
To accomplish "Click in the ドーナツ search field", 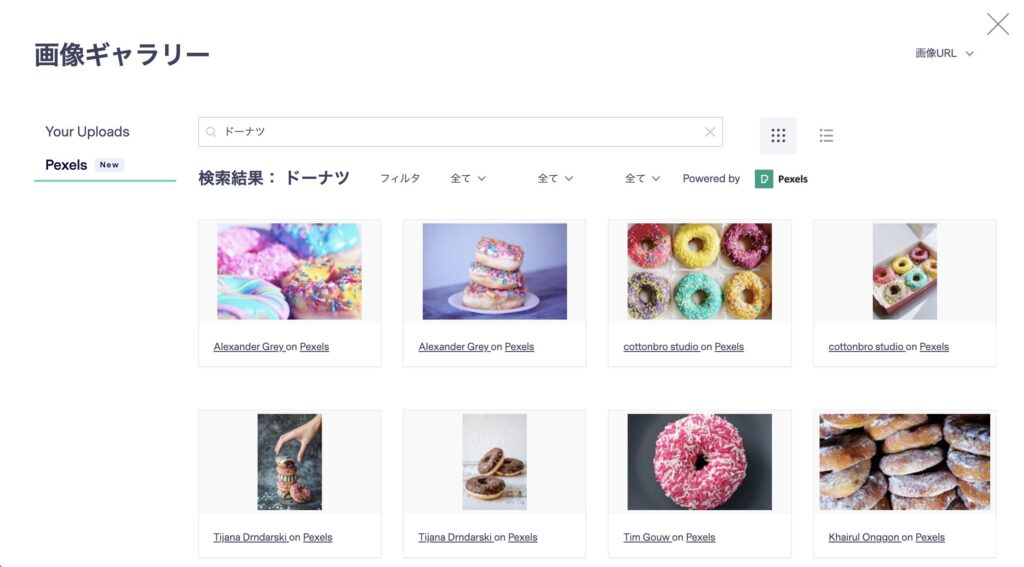I will (460, 132).
